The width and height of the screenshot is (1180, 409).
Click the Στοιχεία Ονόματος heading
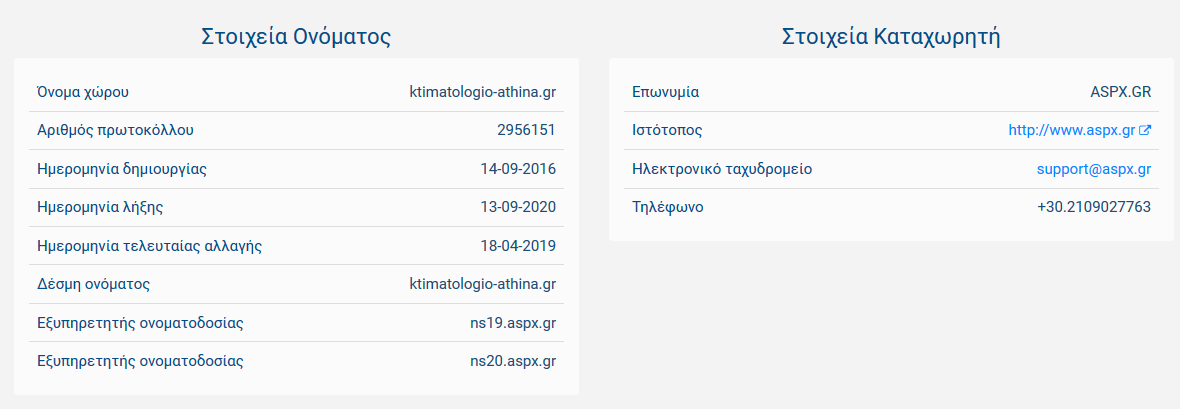click(x=296, y=37)
